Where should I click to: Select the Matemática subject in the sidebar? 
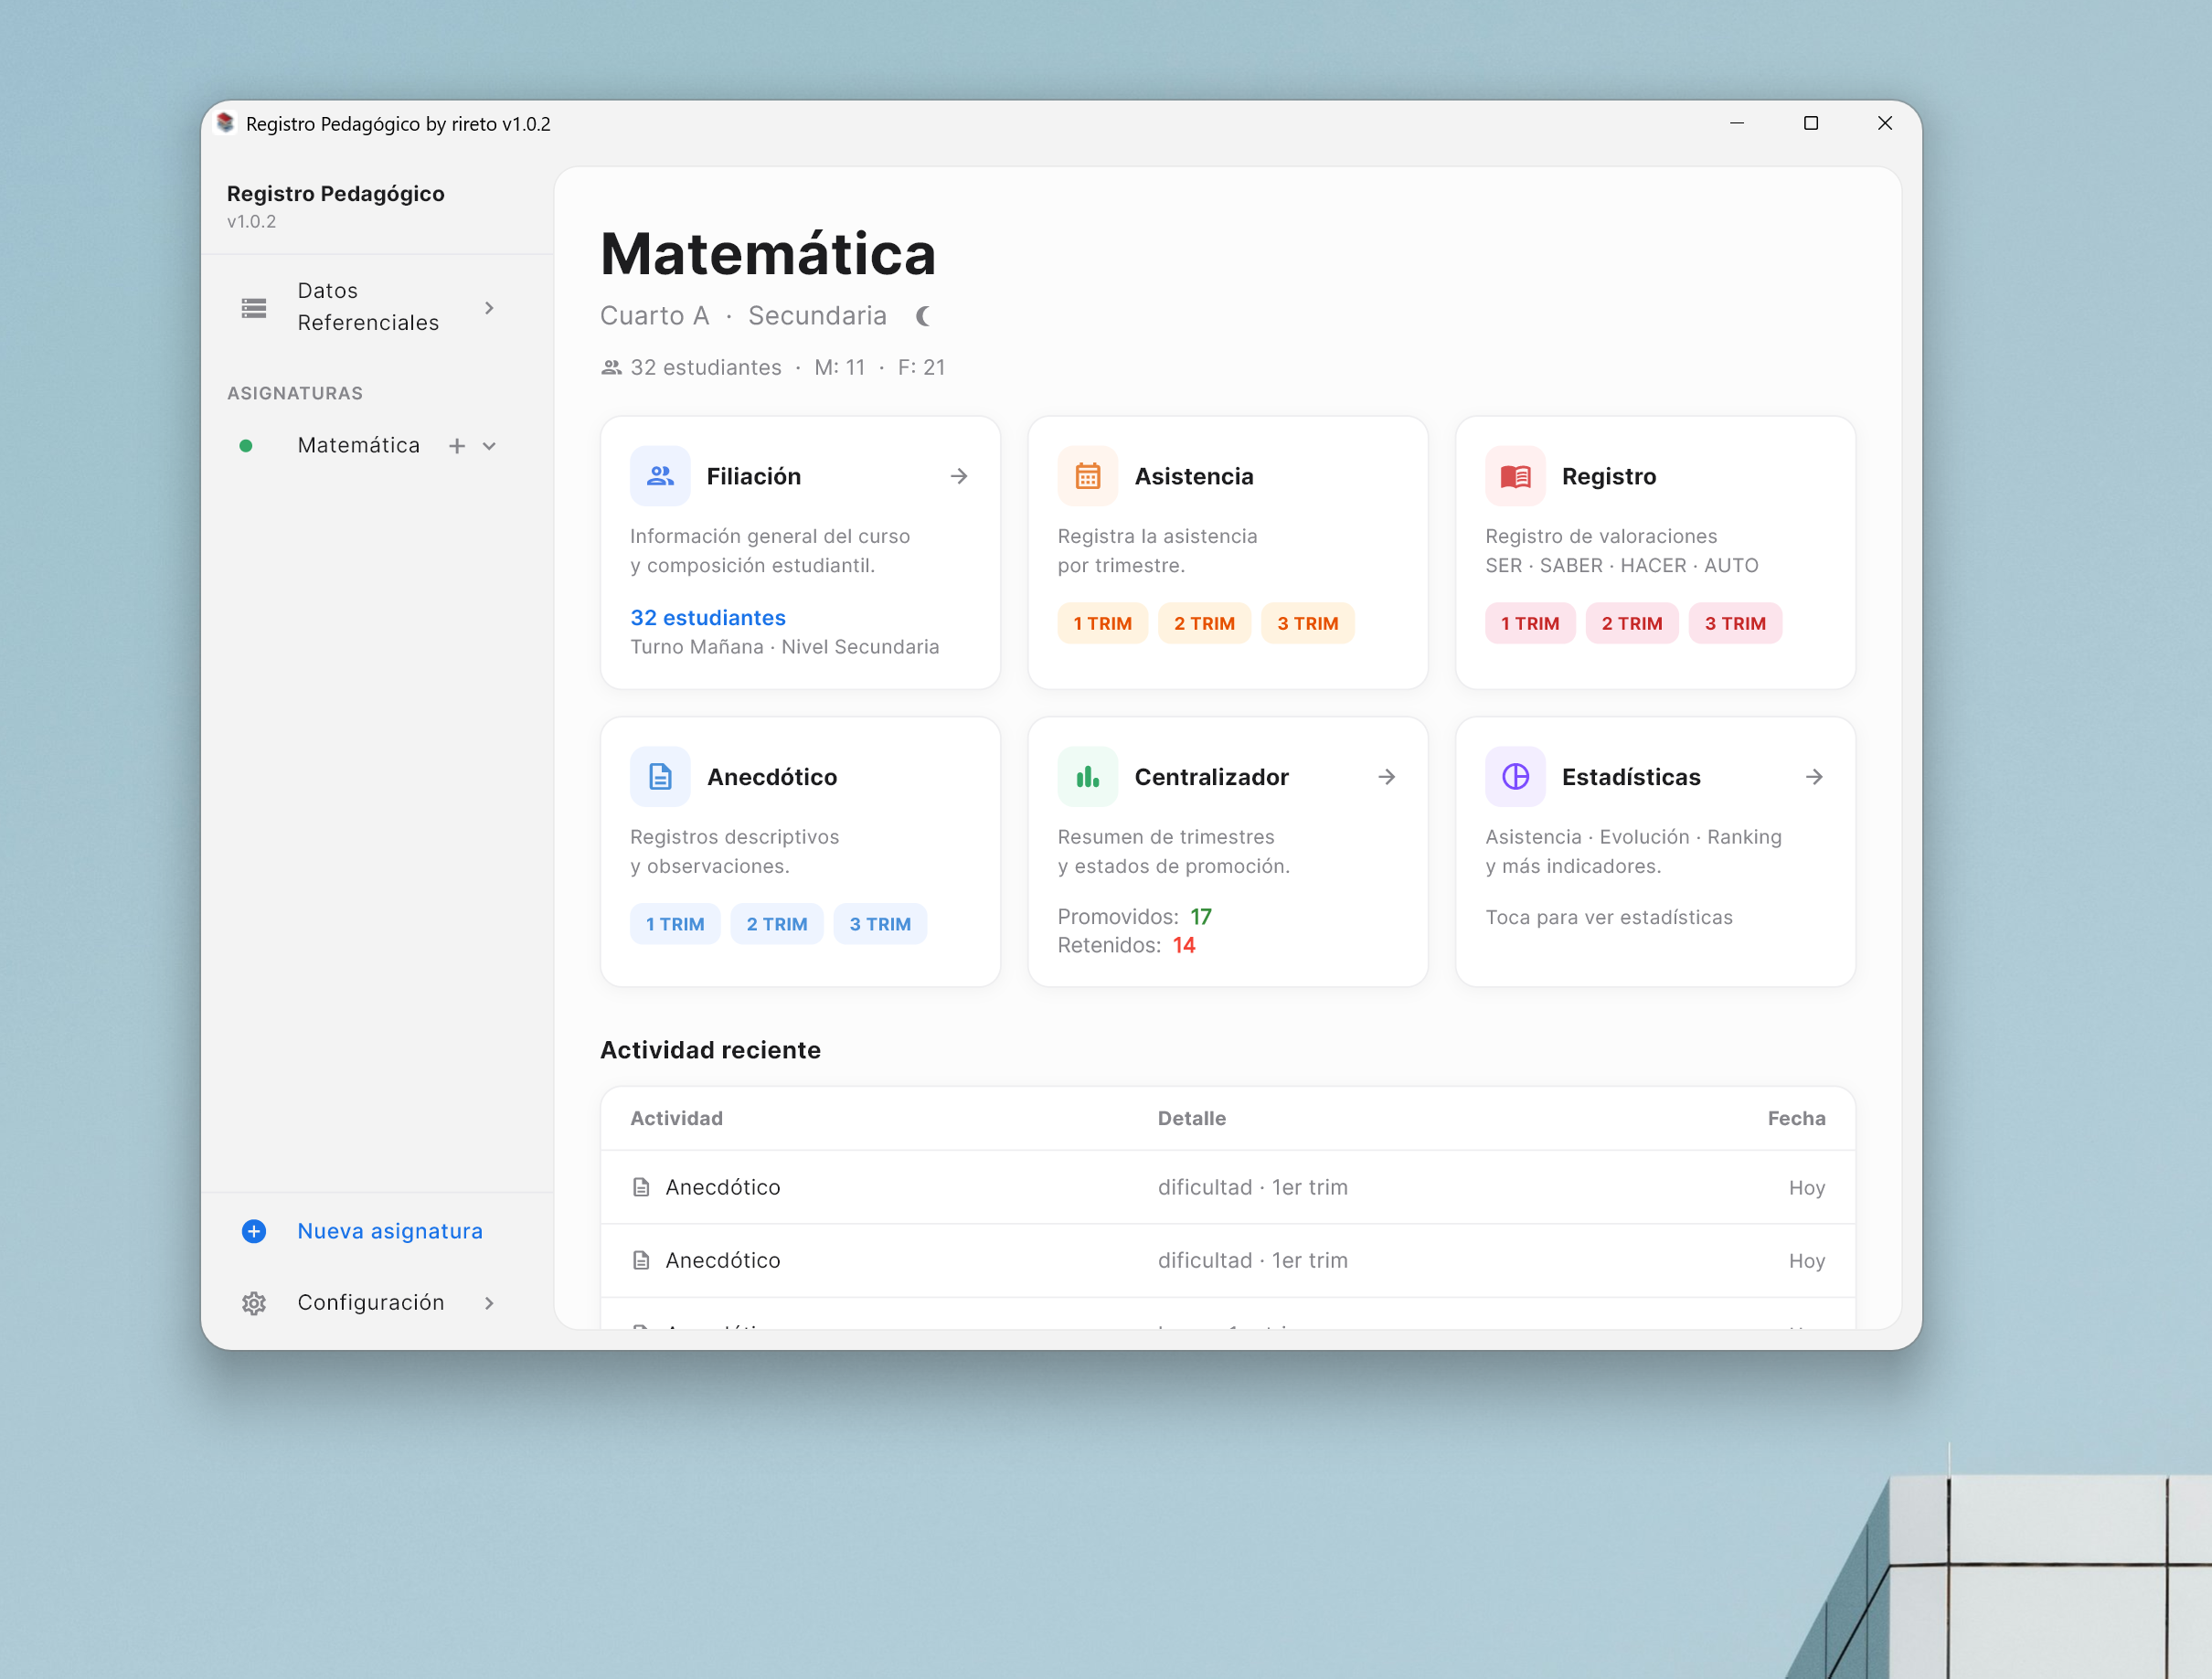pos(358,446)
